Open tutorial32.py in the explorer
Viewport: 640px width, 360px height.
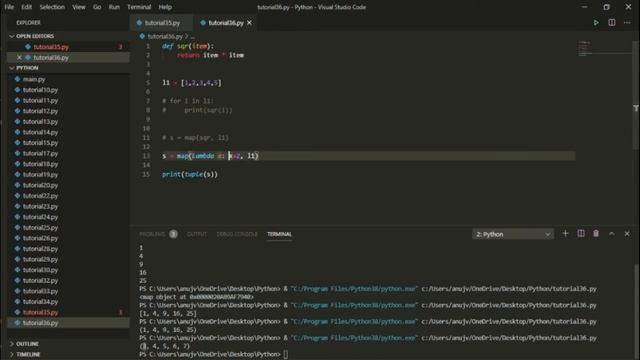[x=69, y=281]
